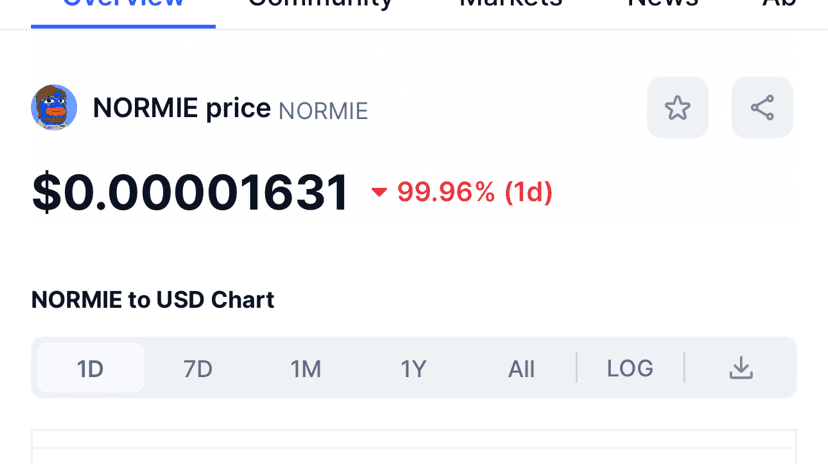Download chart data using download icon
The width and height of the screenshot is (828, 464).
pyautogui.click(x=740, y=368)
